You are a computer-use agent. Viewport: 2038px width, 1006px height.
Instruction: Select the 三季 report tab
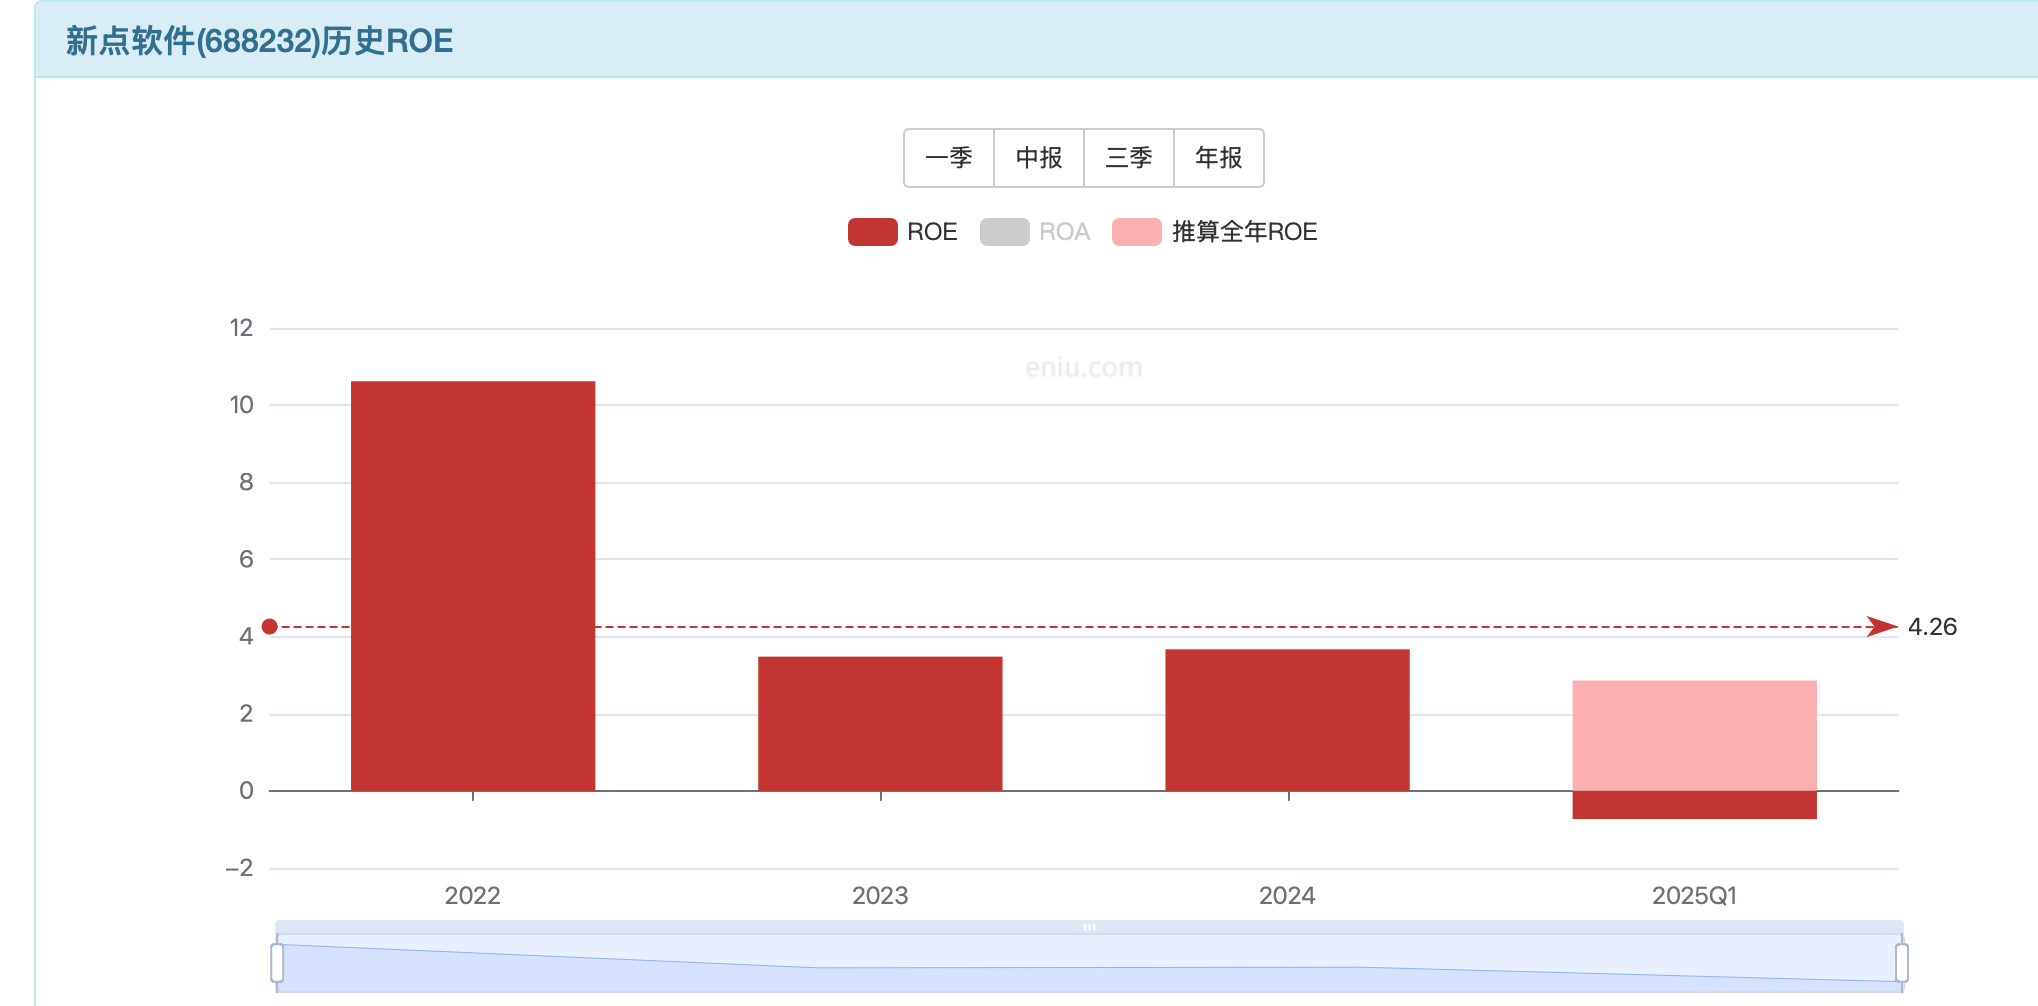pyautogui.click(x=1129, y=158)
